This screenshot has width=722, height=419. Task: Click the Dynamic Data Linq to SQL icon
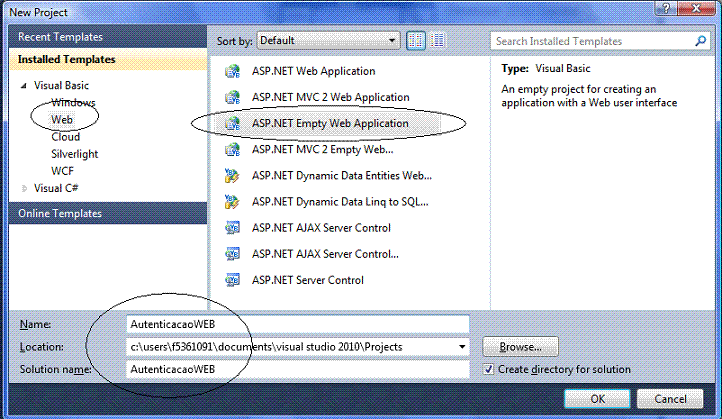(x=233, y=202)
